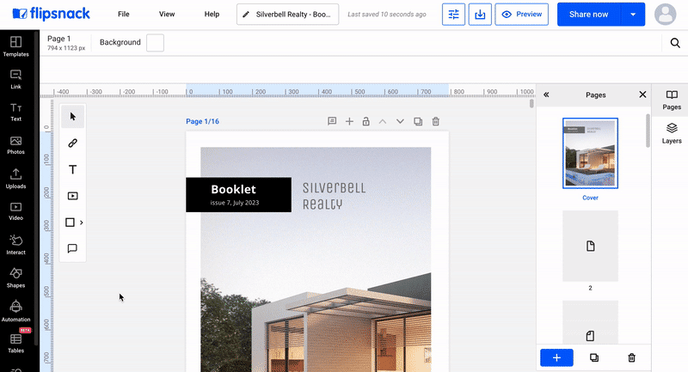Open Preview of the flipbook
This screenshot has width=688, height=372.
click(522, 14)
